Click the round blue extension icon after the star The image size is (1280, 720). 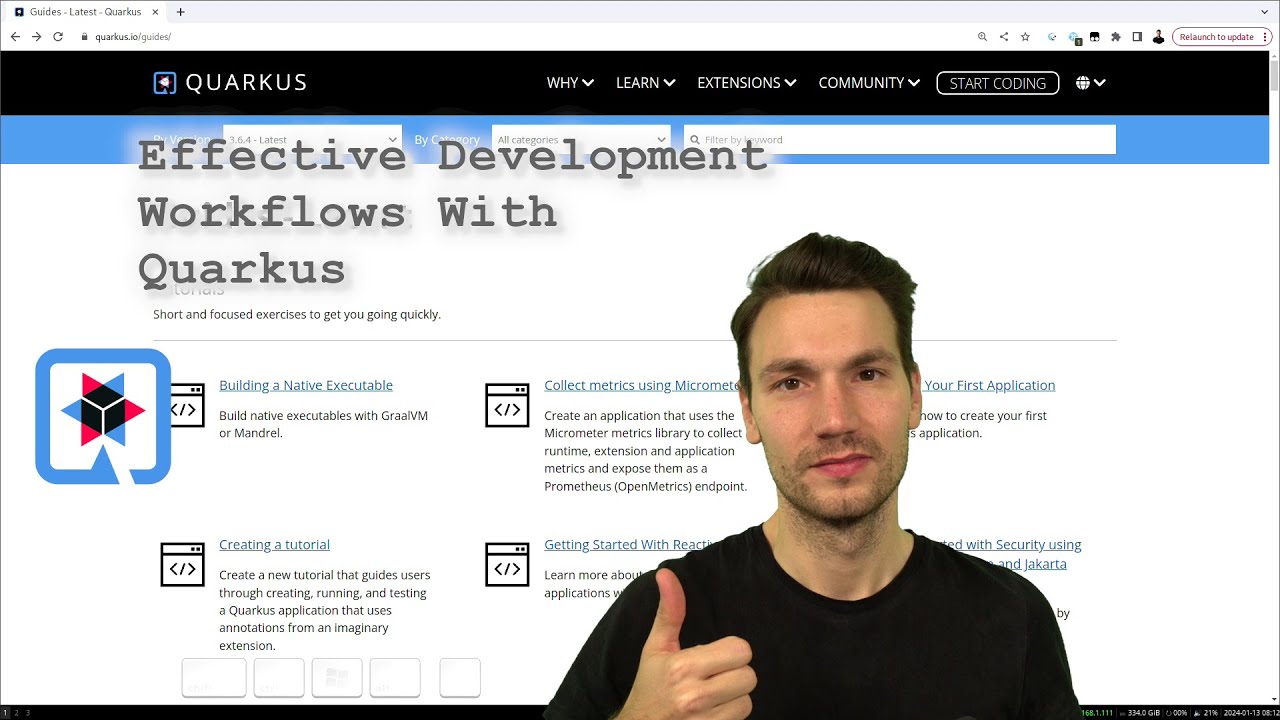(x=1052, y=37)
